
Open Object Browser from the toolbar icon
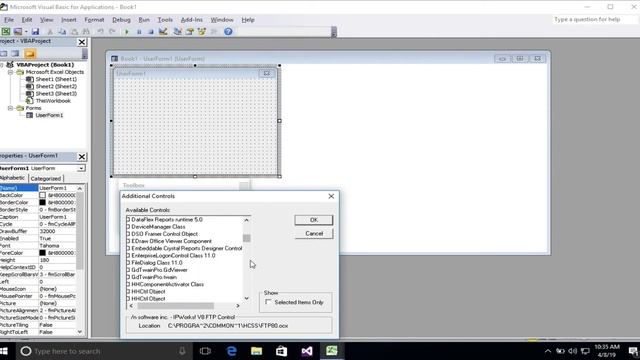pyautogui.click(x=202, y=31)
